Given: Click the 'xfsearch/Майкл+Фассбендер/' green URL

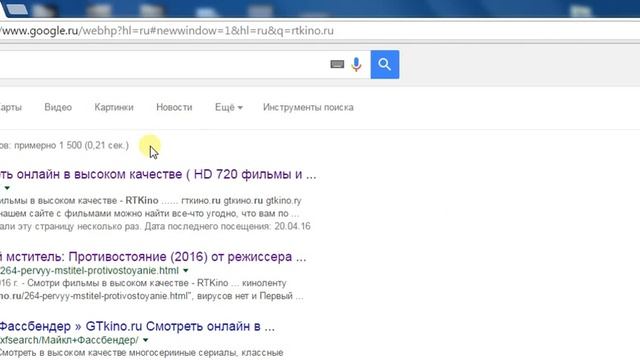Looking at the screenshot, I should coord(69,340).
